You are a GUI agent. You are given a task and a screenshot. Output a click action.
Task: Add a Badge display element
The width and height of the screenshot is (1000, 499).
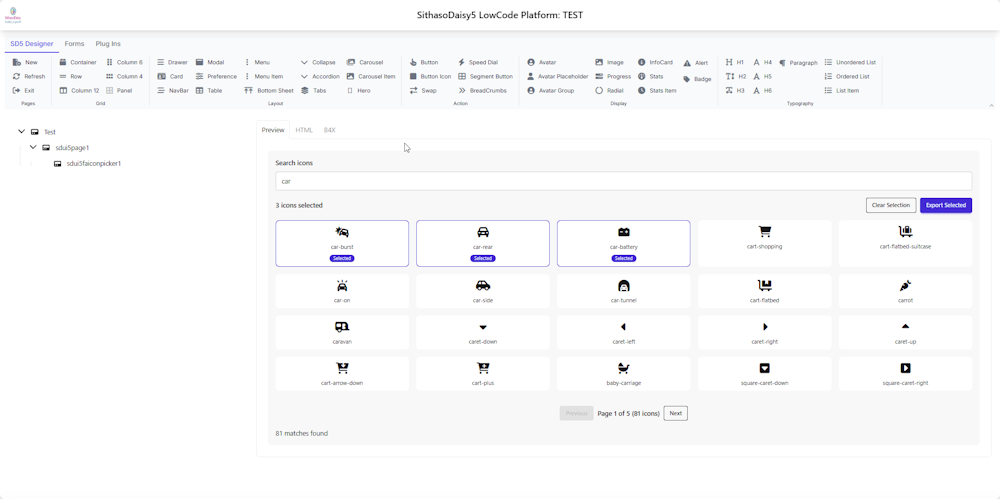pos(697,79)
